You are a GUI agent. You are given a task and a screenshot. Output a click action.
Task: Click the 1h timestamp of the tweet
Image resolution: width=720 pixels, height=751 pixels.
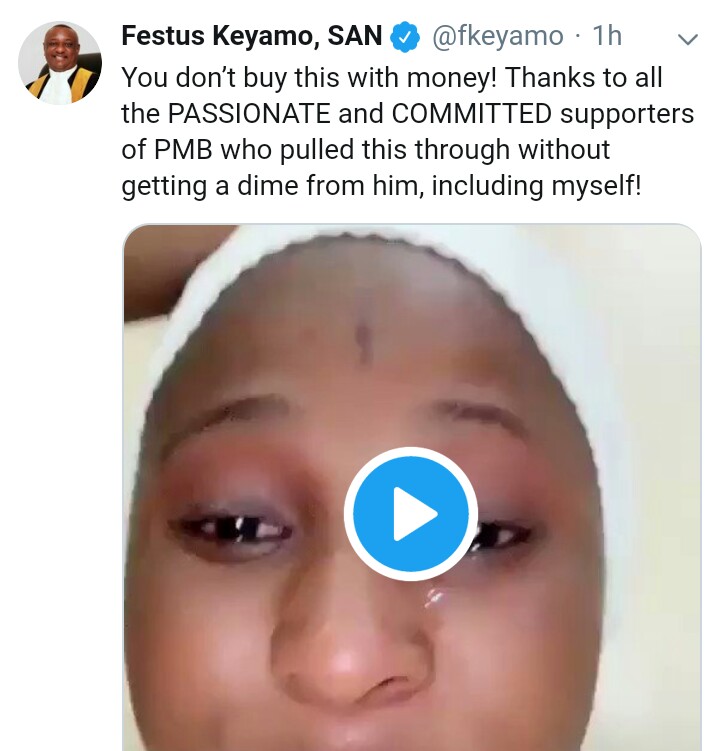[x=606, y=37]
